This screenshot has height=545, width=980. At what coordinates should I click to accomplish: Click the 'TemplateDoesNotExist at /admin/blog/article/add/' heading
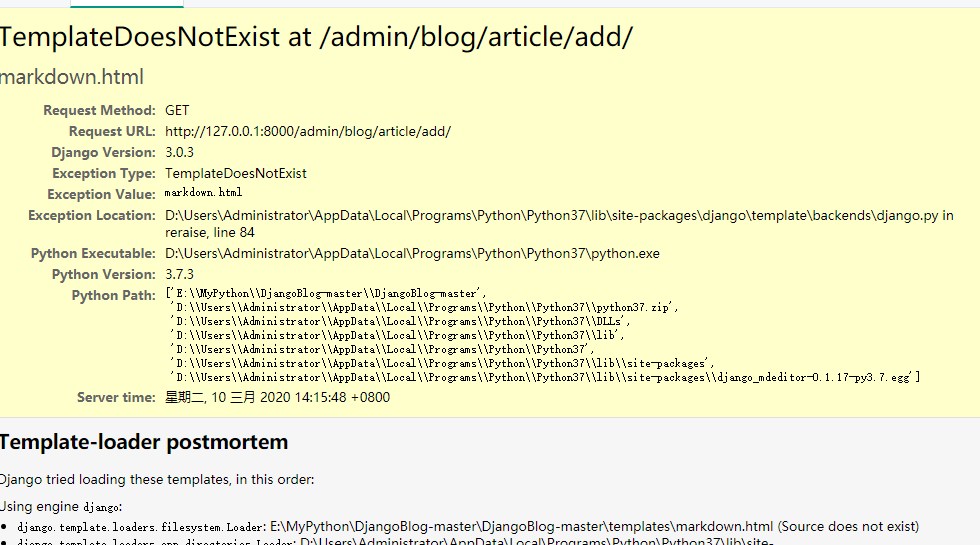pos(316,38)
